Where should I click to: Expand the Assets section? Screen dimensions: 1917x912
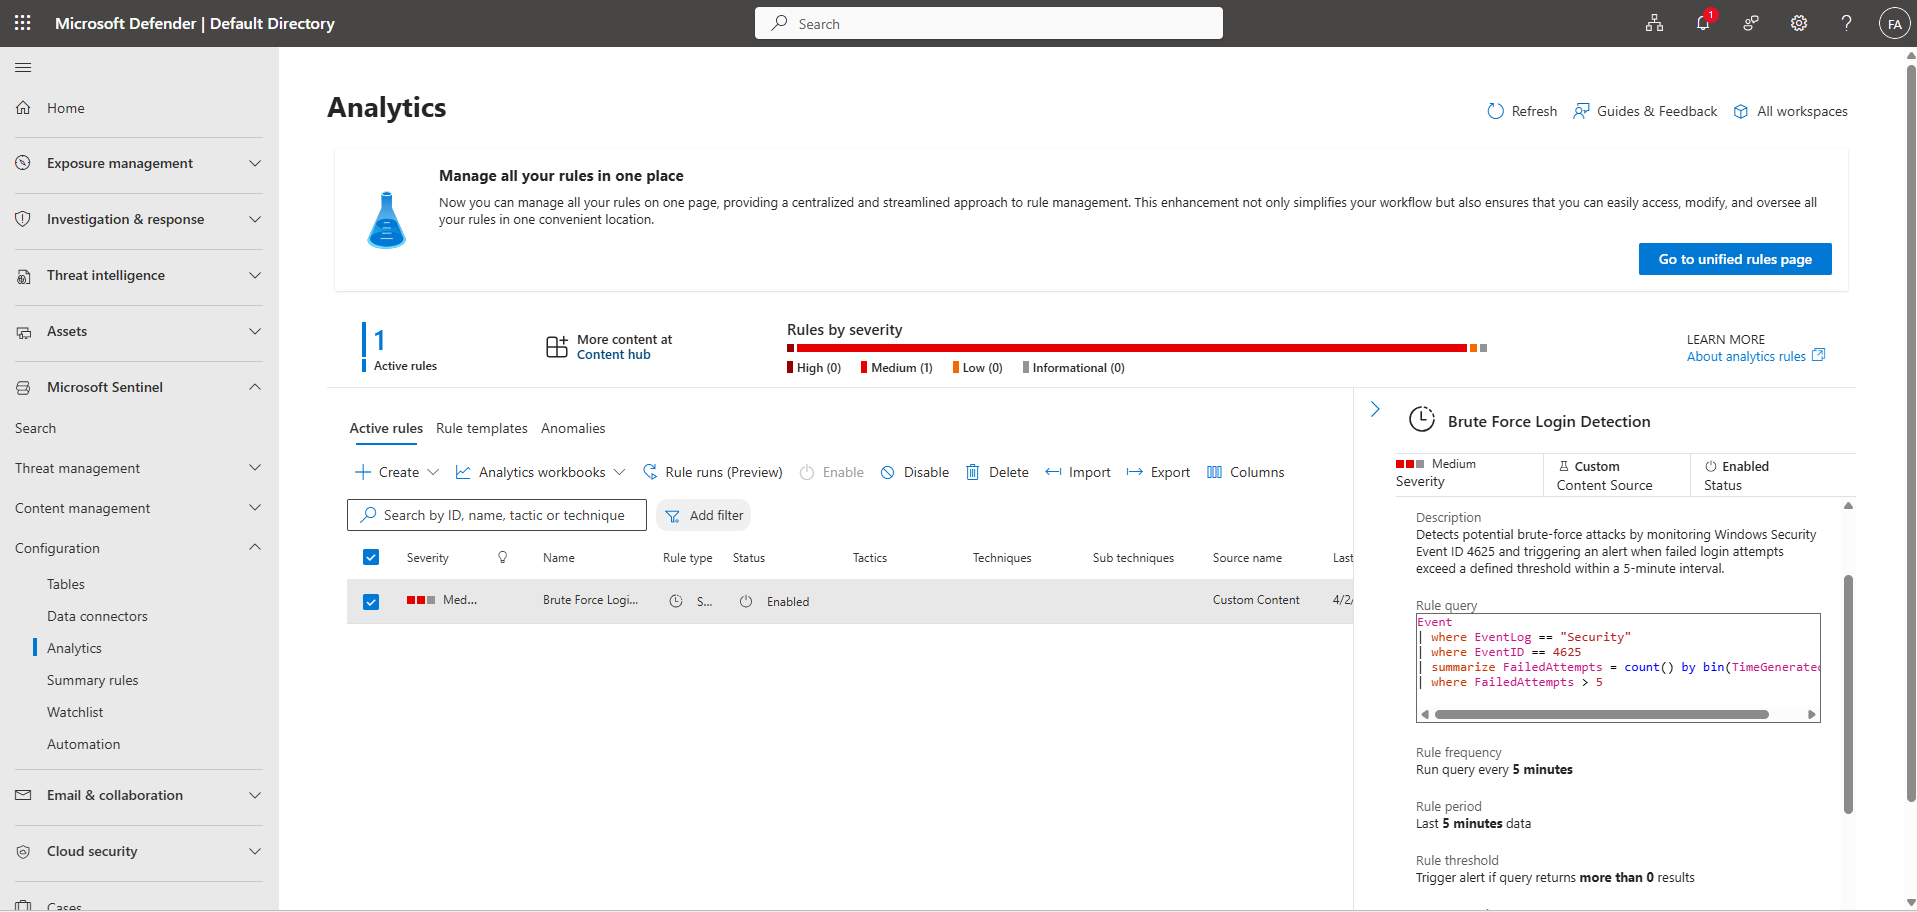pyautogui.click(x=255, y=331)
